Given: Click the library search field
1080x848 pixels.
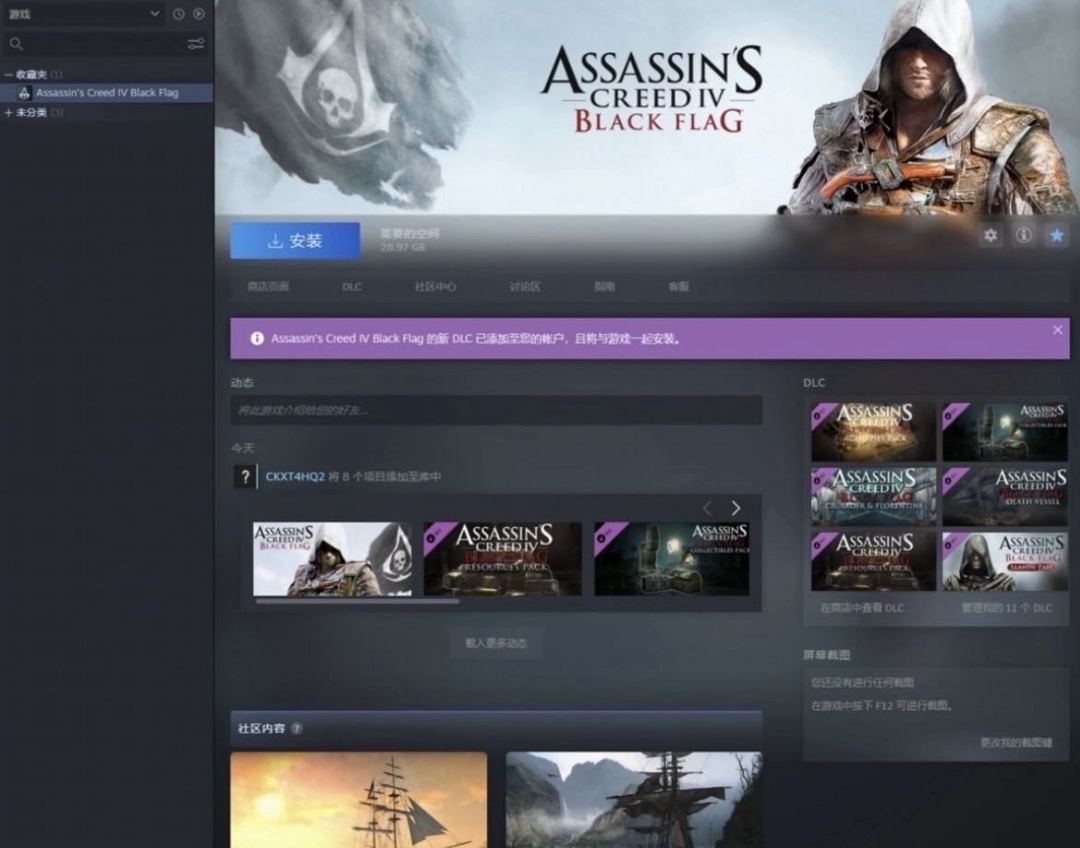Looking at the screenshot, I should click(x=94, y=44).
